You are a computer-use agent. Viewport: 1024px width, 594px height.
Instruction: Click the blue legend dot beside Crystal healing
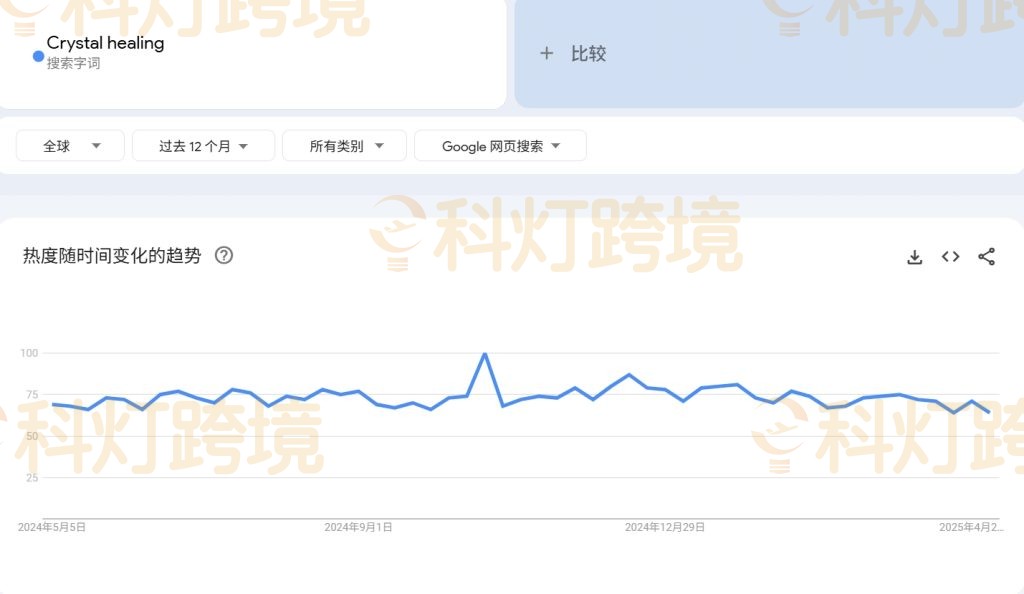(37, 56)
